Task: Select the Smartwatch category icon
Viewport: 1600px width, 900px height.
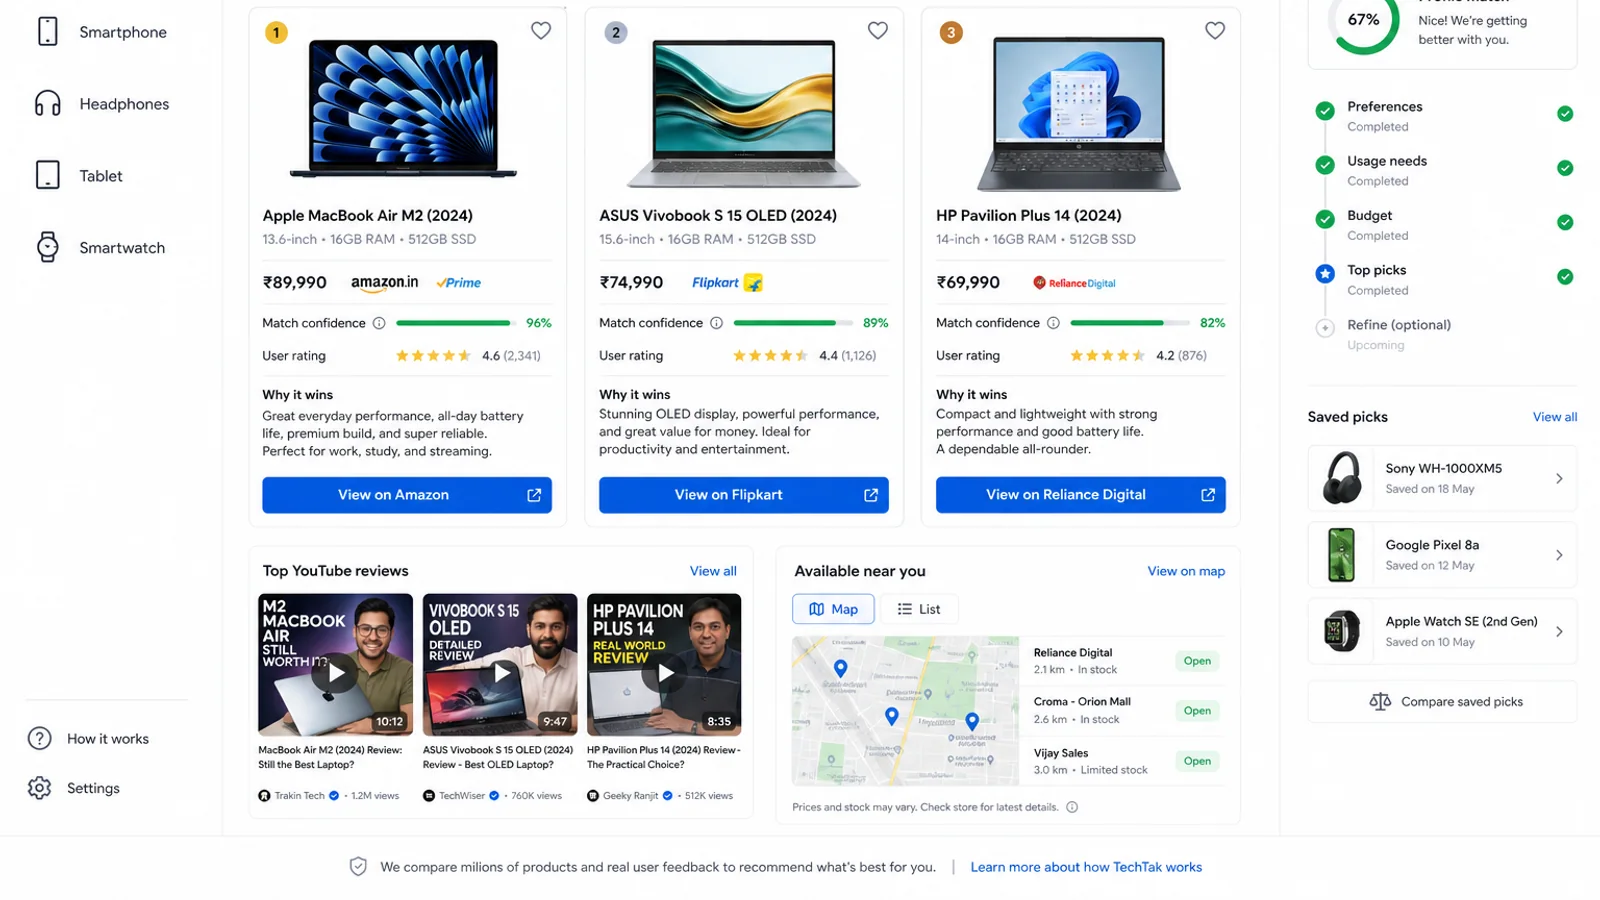Action: click(x=47, y=247)
